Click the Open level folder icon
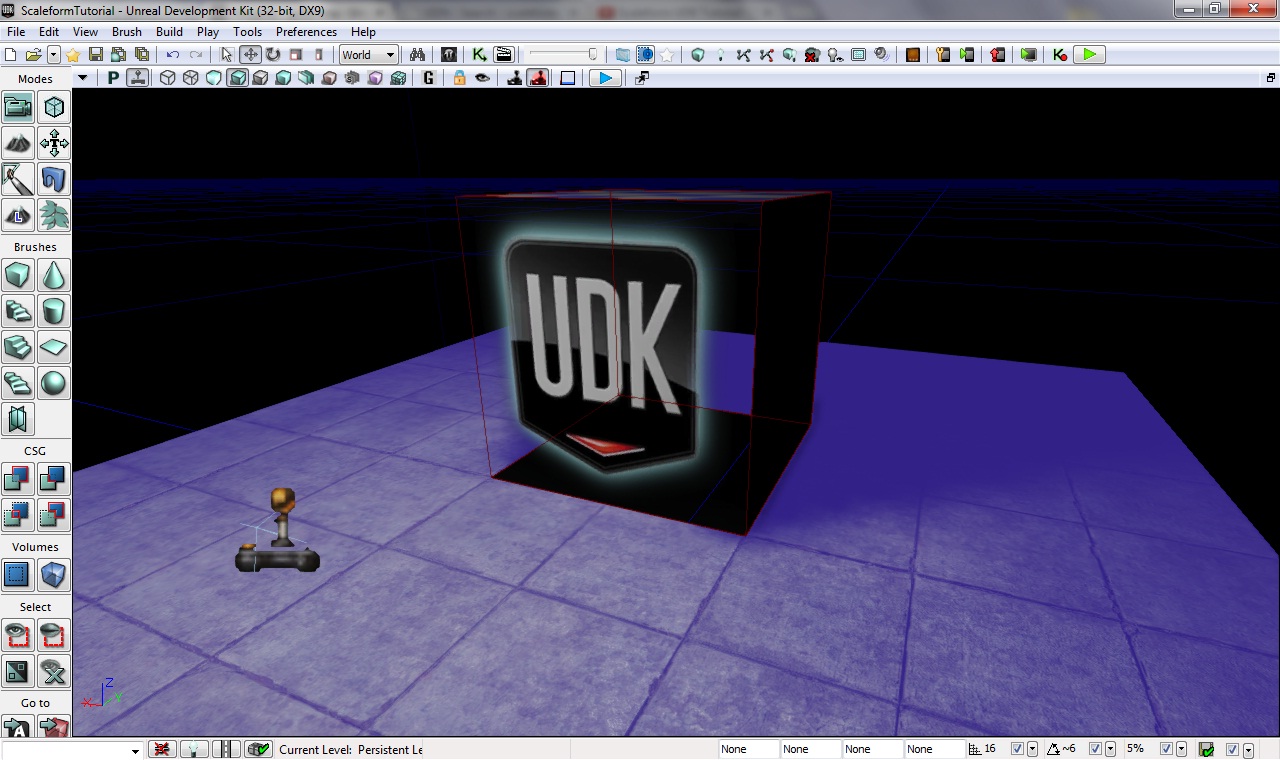Screen dimensions: 1280x760 point(33,55)
